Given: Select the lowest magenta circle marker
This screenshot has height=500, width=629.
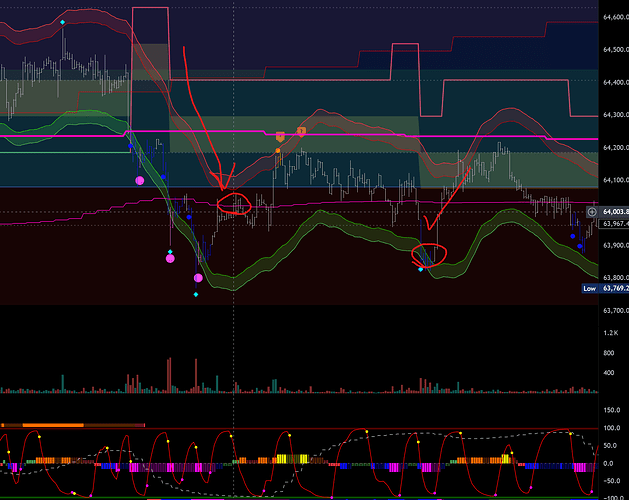Looking at the screenshot, I should (x=199, y=278).
